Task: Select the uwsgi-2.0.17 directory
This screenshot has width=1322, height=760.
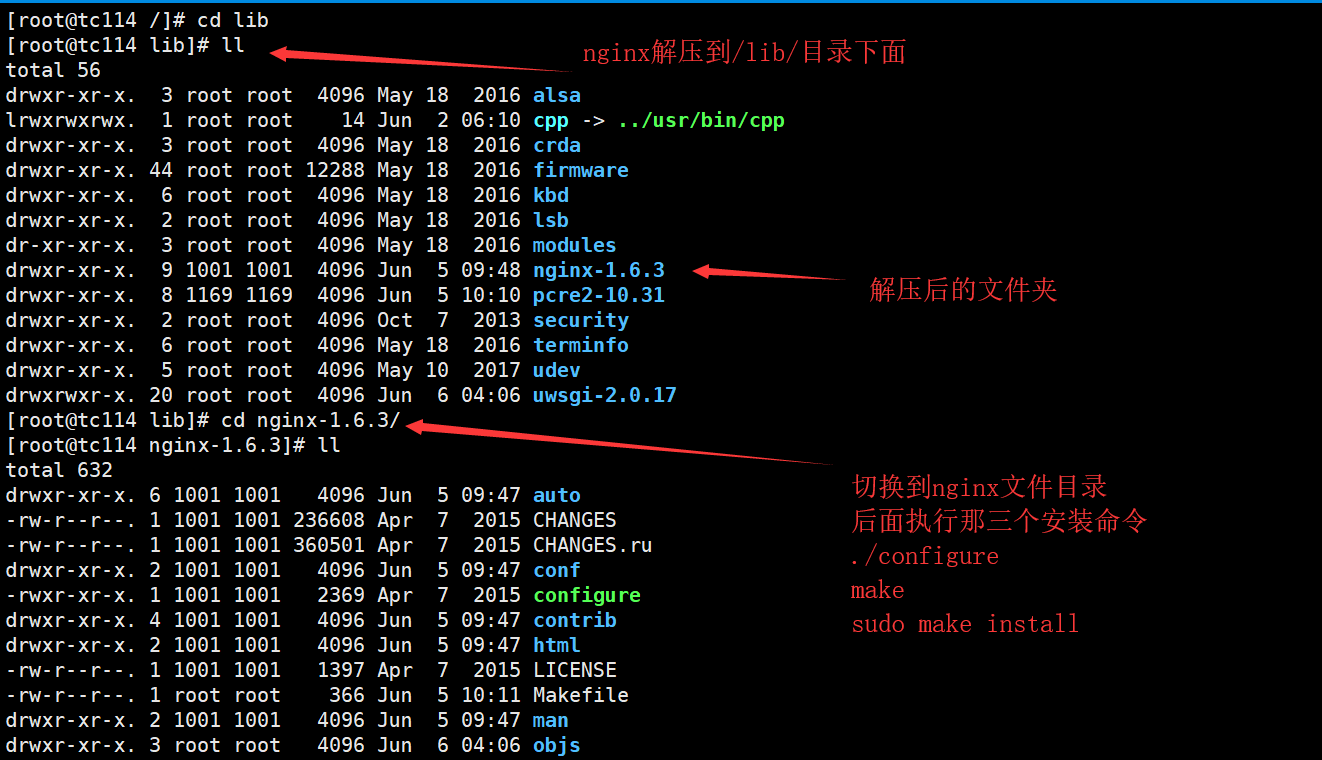Action: (x=604, y=394)
